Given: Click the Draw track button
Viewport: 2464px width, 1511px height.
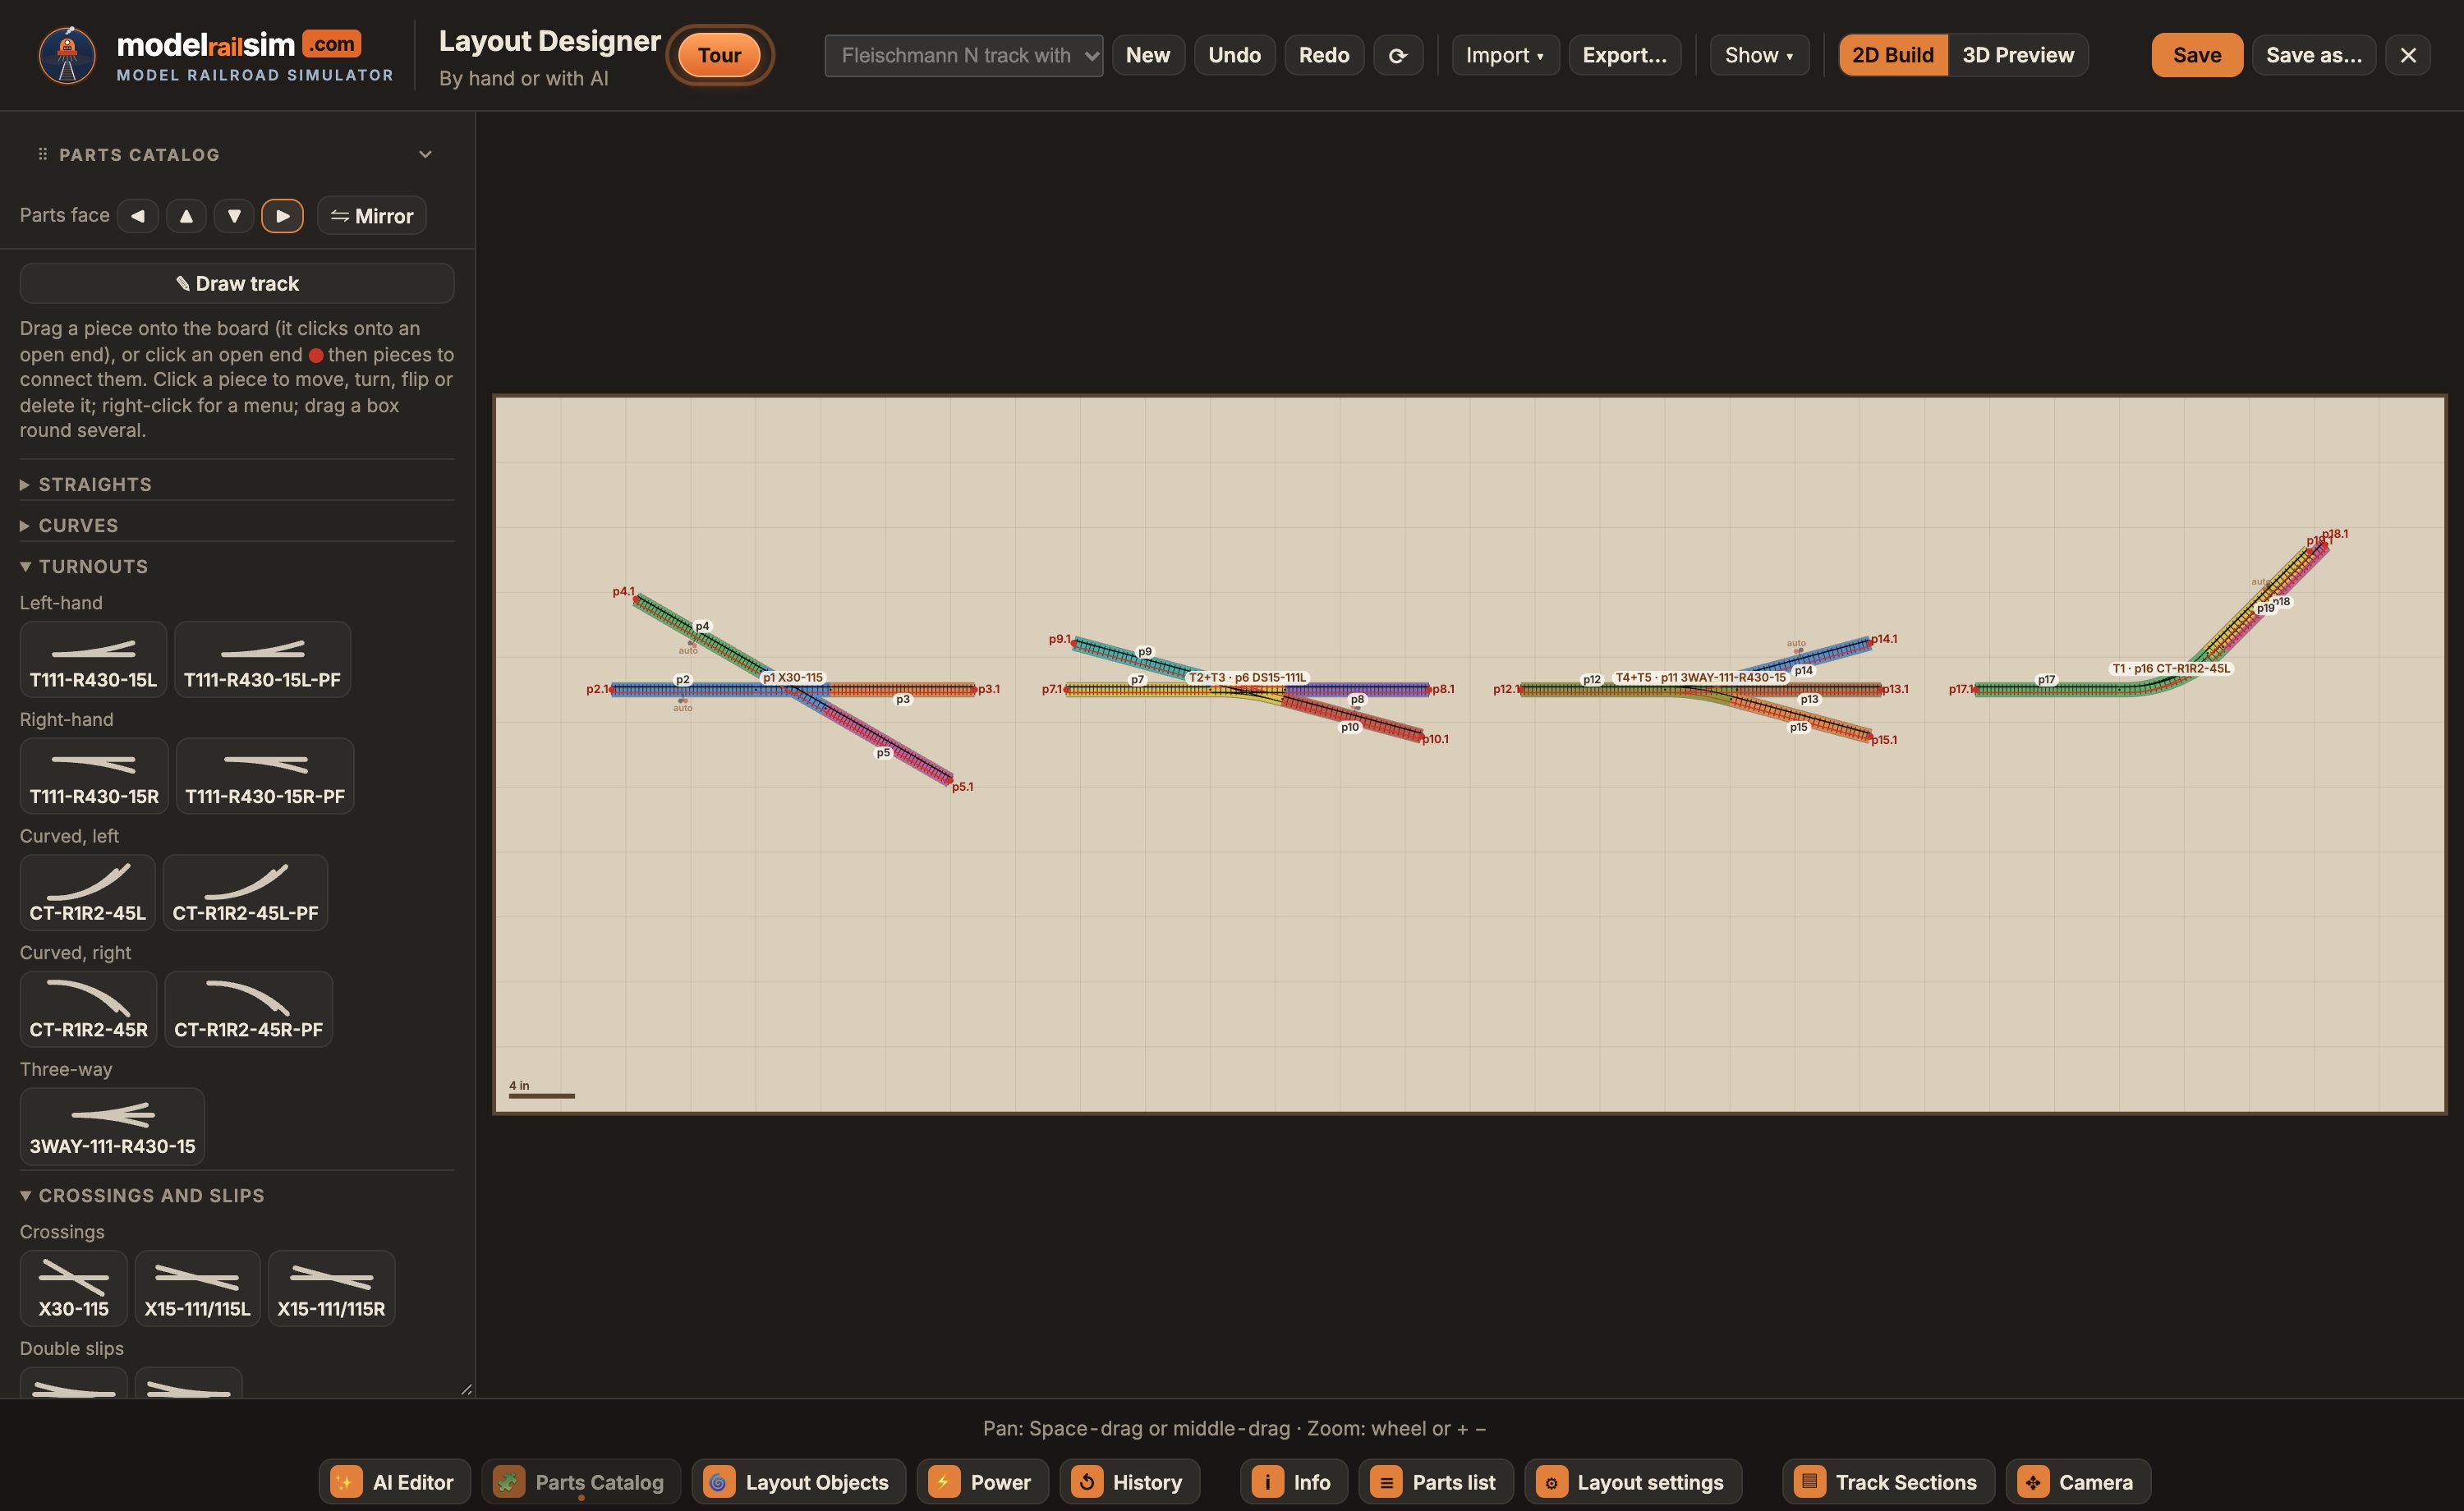Looking at the screenshot, I should point(237,283).
